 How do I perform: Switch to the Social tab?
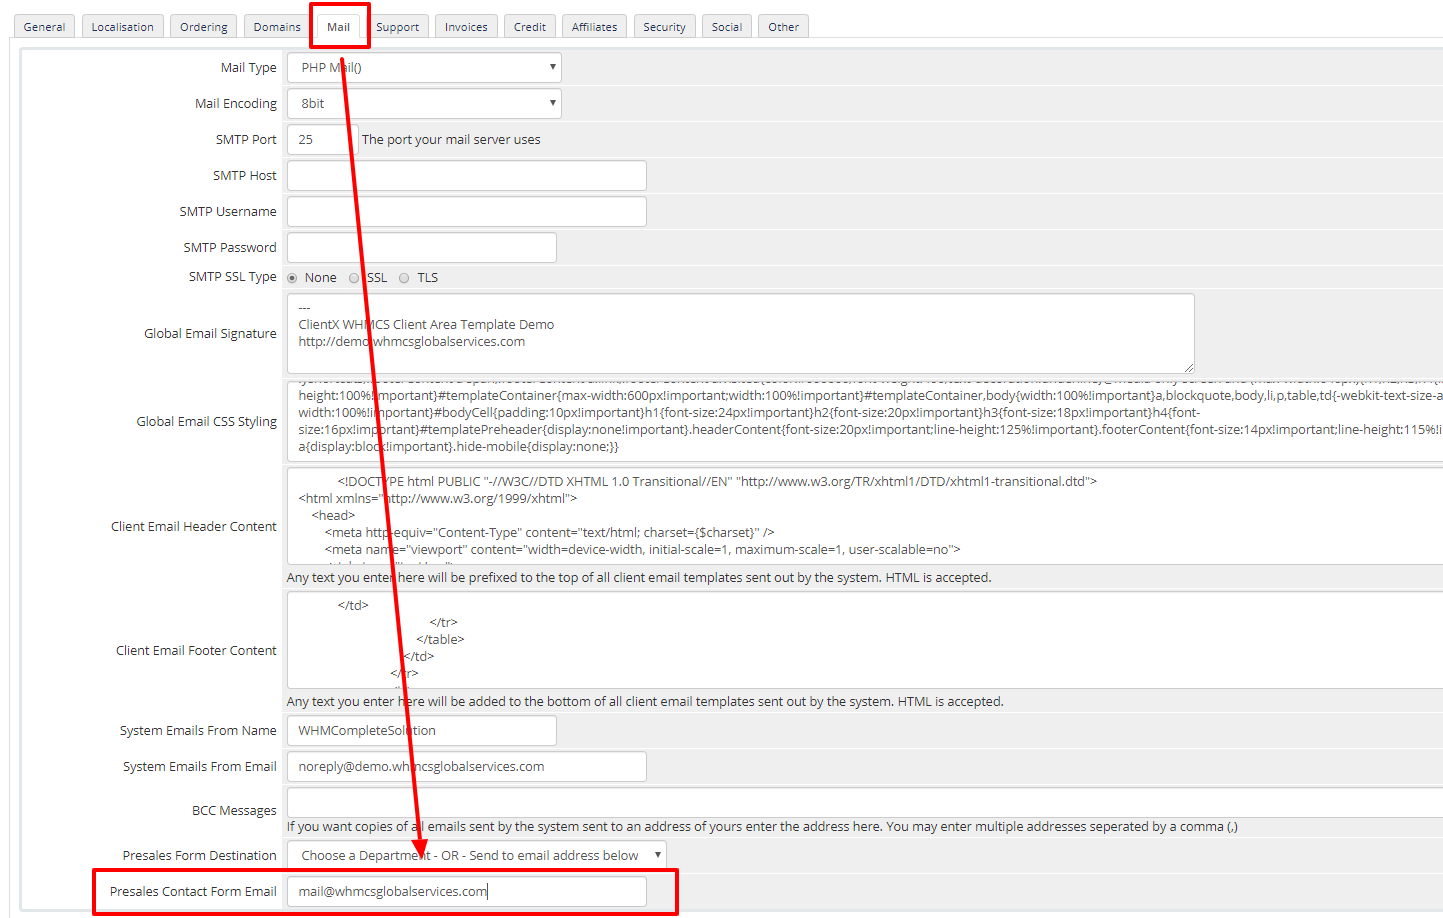tap(727, 27)
